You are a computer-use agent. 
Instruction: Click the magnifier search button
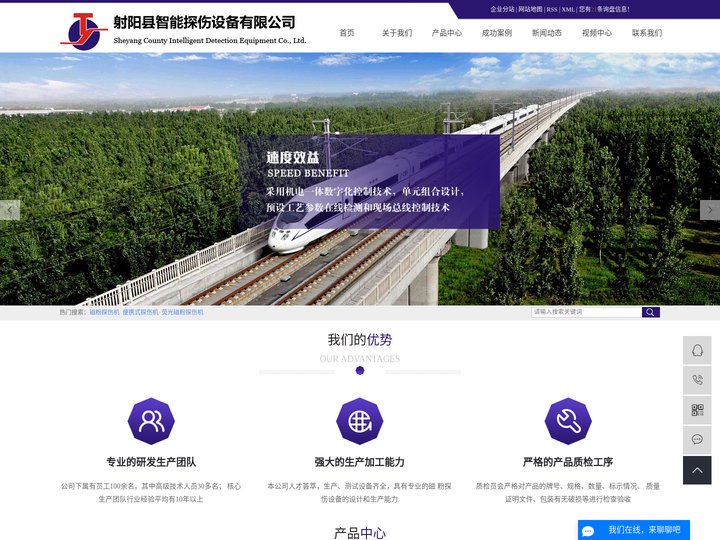pos(651,312)
